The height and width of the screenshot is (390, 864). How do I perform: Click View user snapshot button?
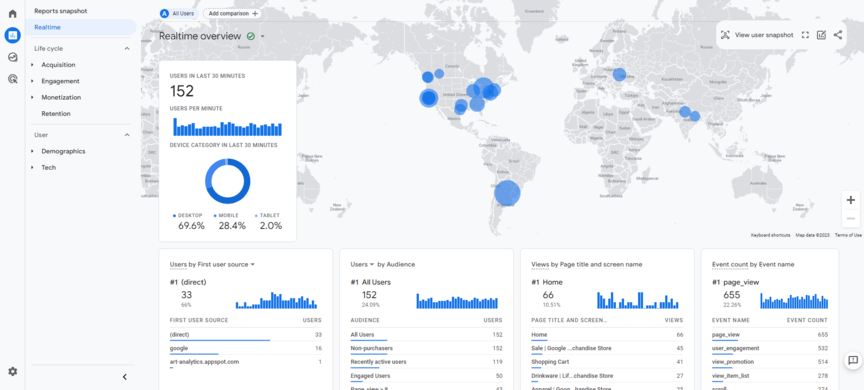pyautogui.click(x=758, y=35)
